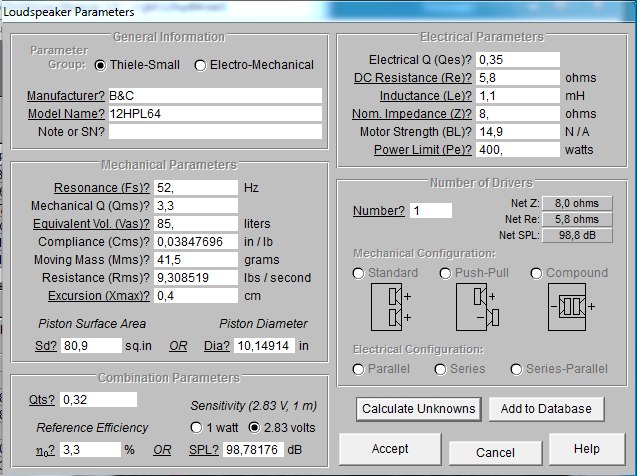637x476 pixels.
Task: Select the Electro-Mechanical parameter group
Action: click(x=200, y=65)
